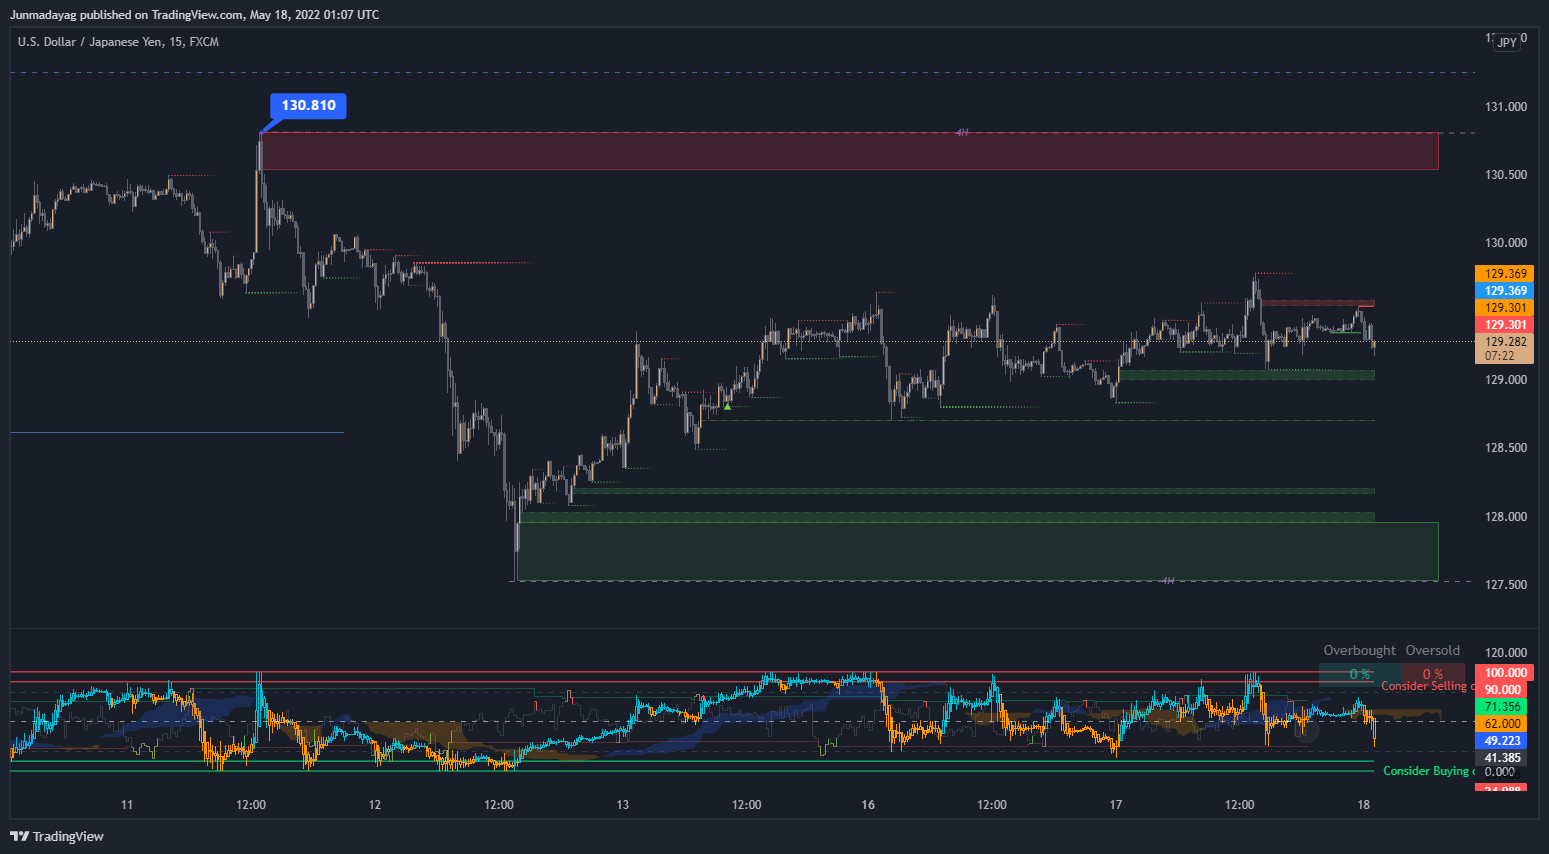The width and height of the screenshot is (1549, 854).
Task: Click the large green 4H demand zone
Action: point(977,551)
